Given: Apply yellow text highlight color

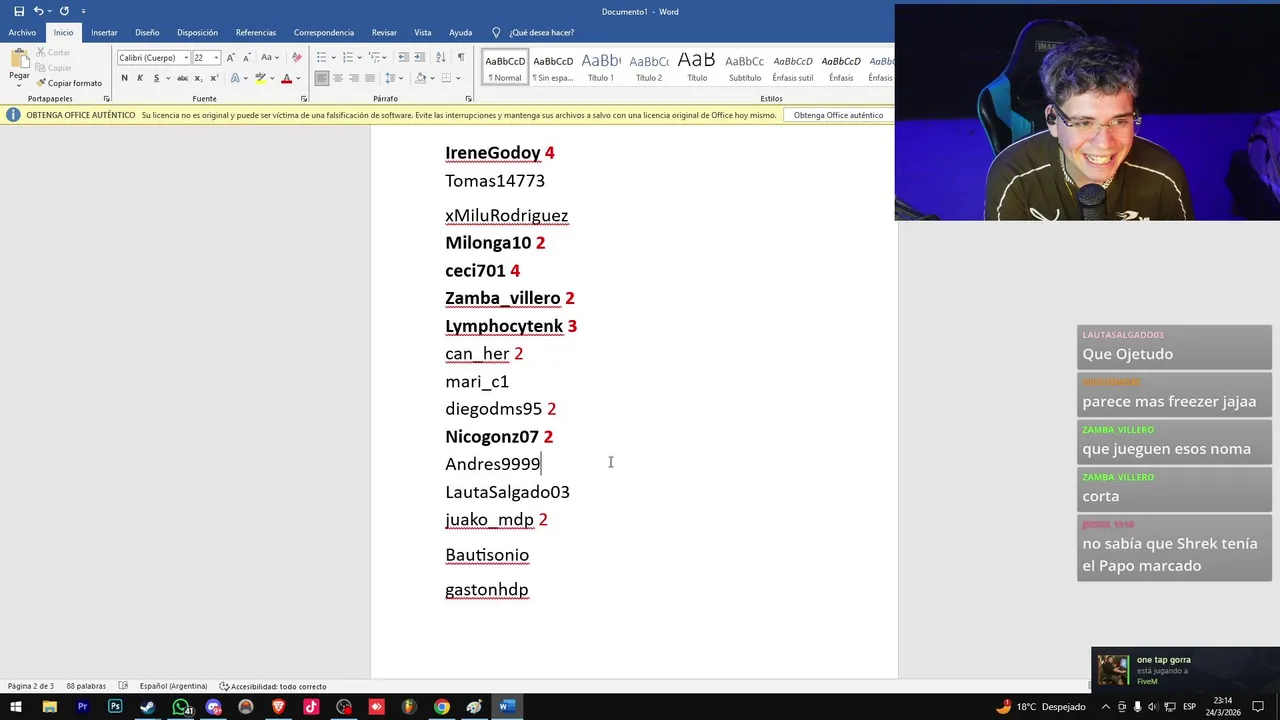Looking at the screenshot, I should click(260, 78).
